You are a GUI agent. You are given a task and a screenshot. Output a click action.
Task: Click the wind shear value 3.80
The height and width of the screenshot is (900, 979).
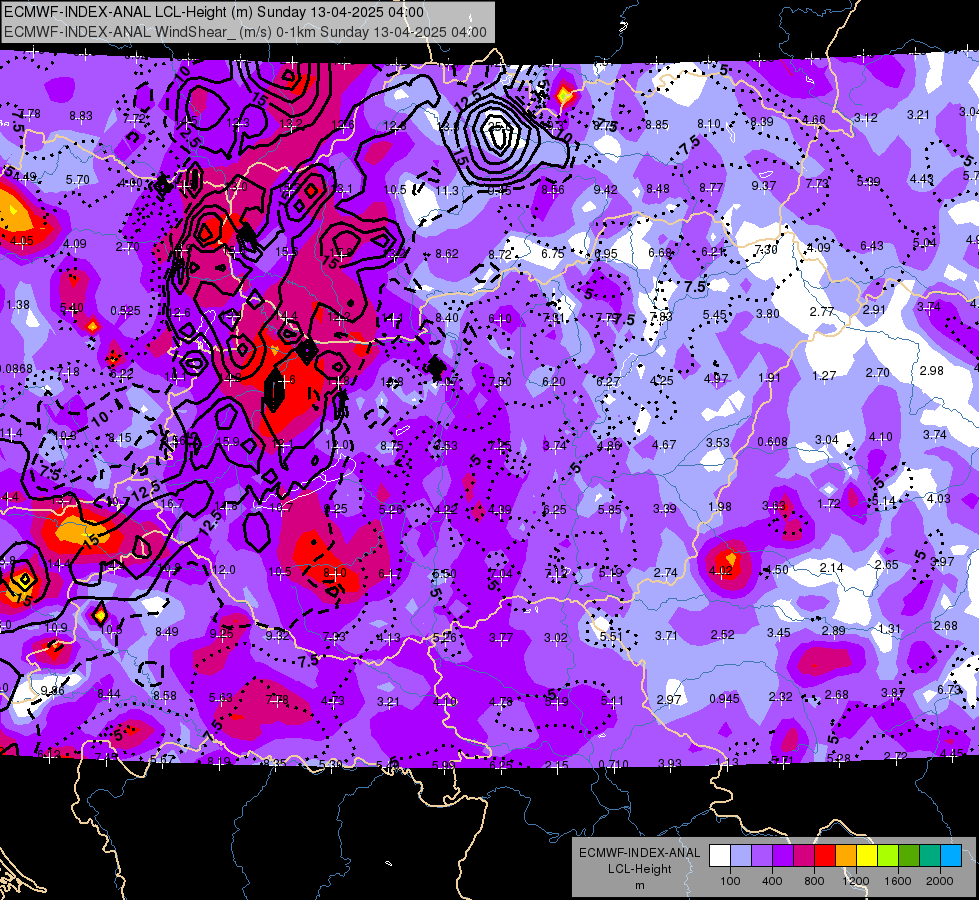click(x=768, y=314)
